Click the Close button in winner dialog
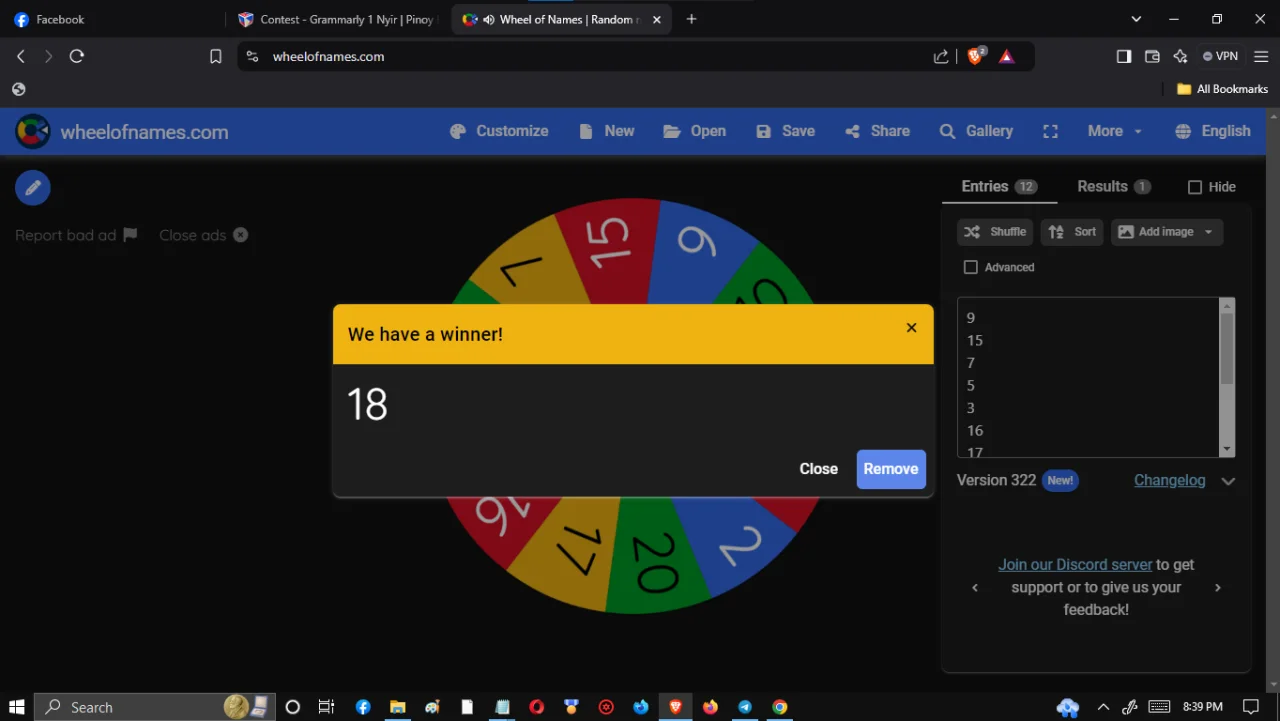1280x721 pixels. 818,469
